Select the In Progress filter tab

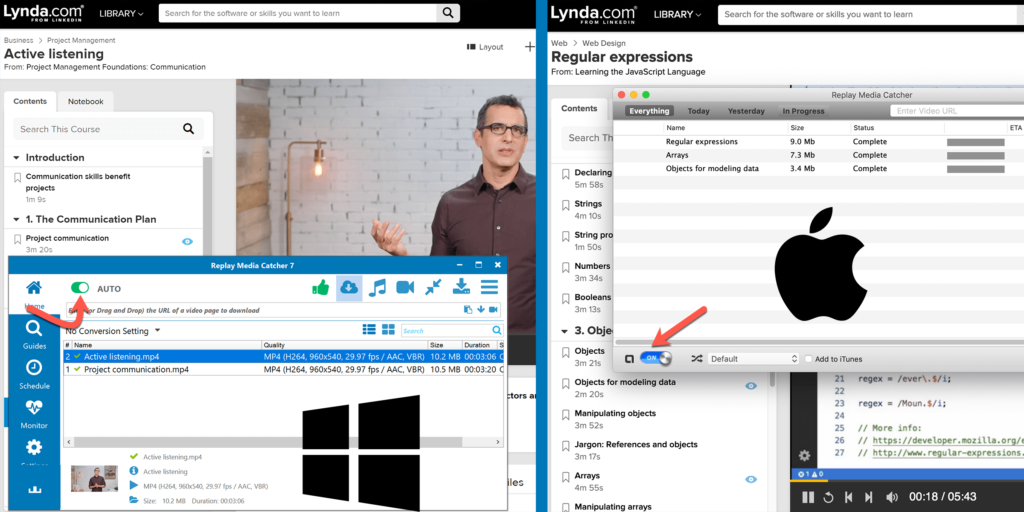click(x=803, y=111)
